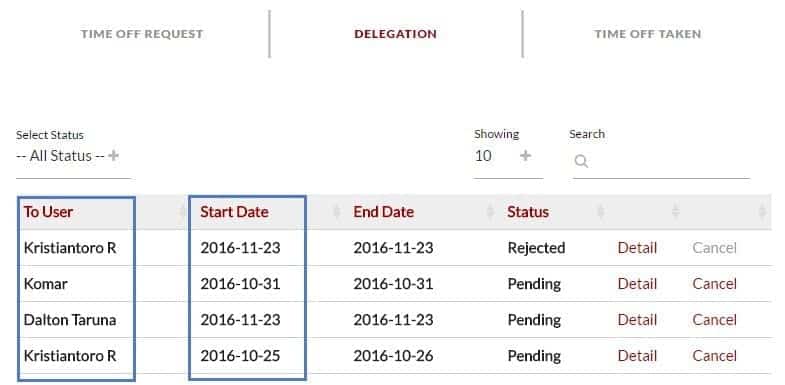Click the search magnifier icon
Viewport: 785px width, 385px height.
pyautogui.click(x=581, y=161)
